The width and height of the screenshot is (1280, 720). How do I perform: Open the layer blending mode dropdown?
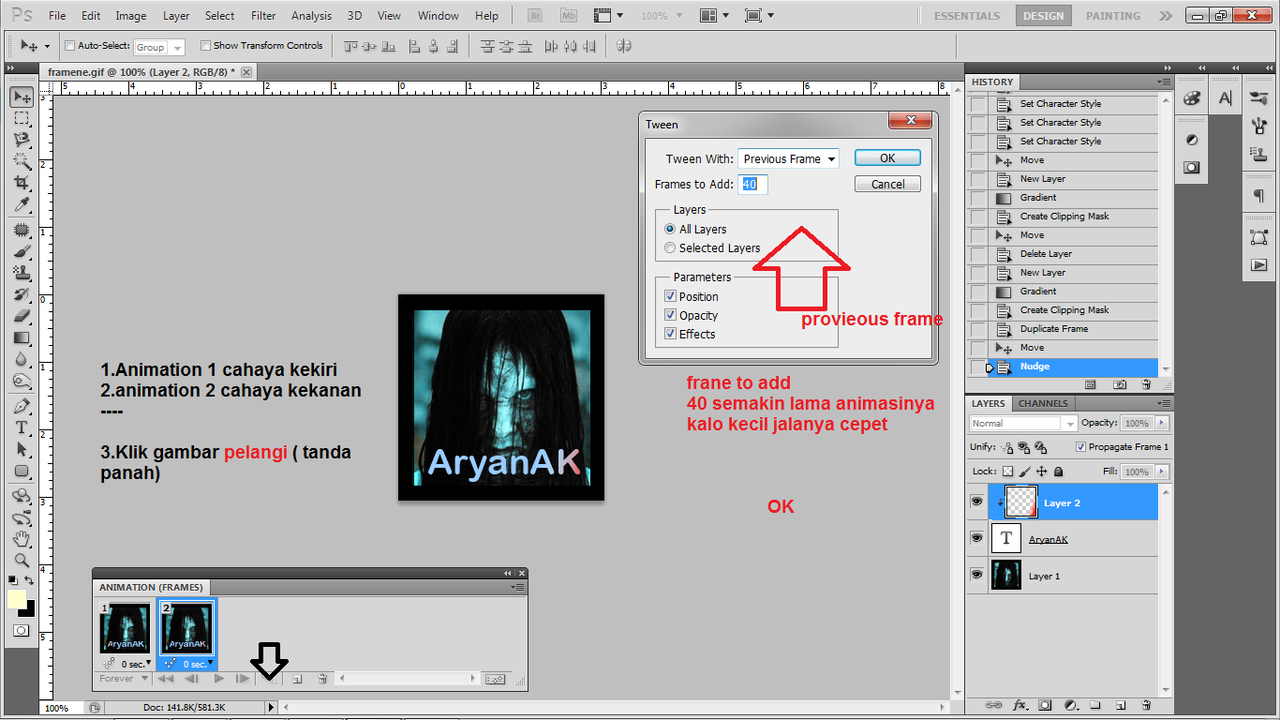[1021, 422]
